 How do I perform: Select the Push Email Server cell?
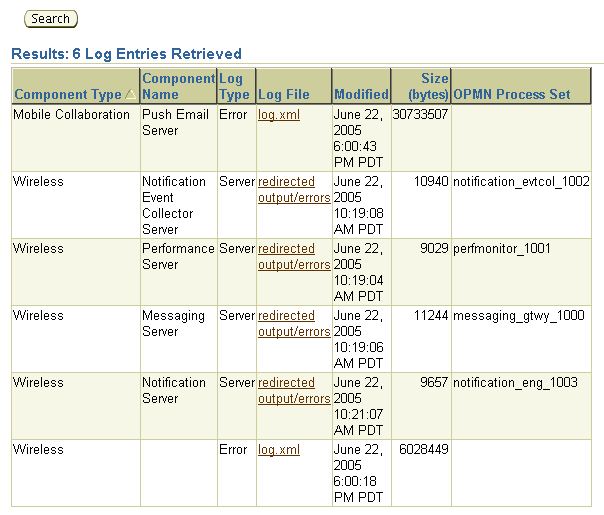coord(175,122)
